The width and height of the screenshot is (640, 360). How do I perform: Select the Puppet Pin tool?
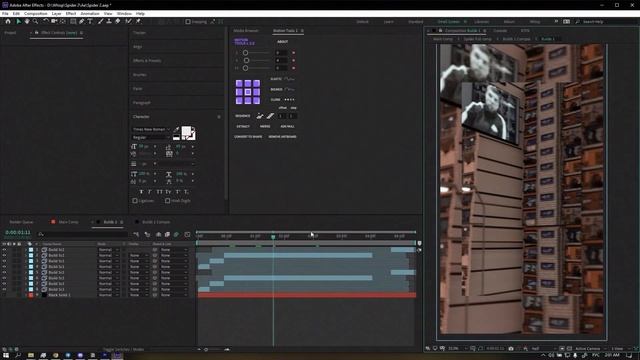click(138, 21)
